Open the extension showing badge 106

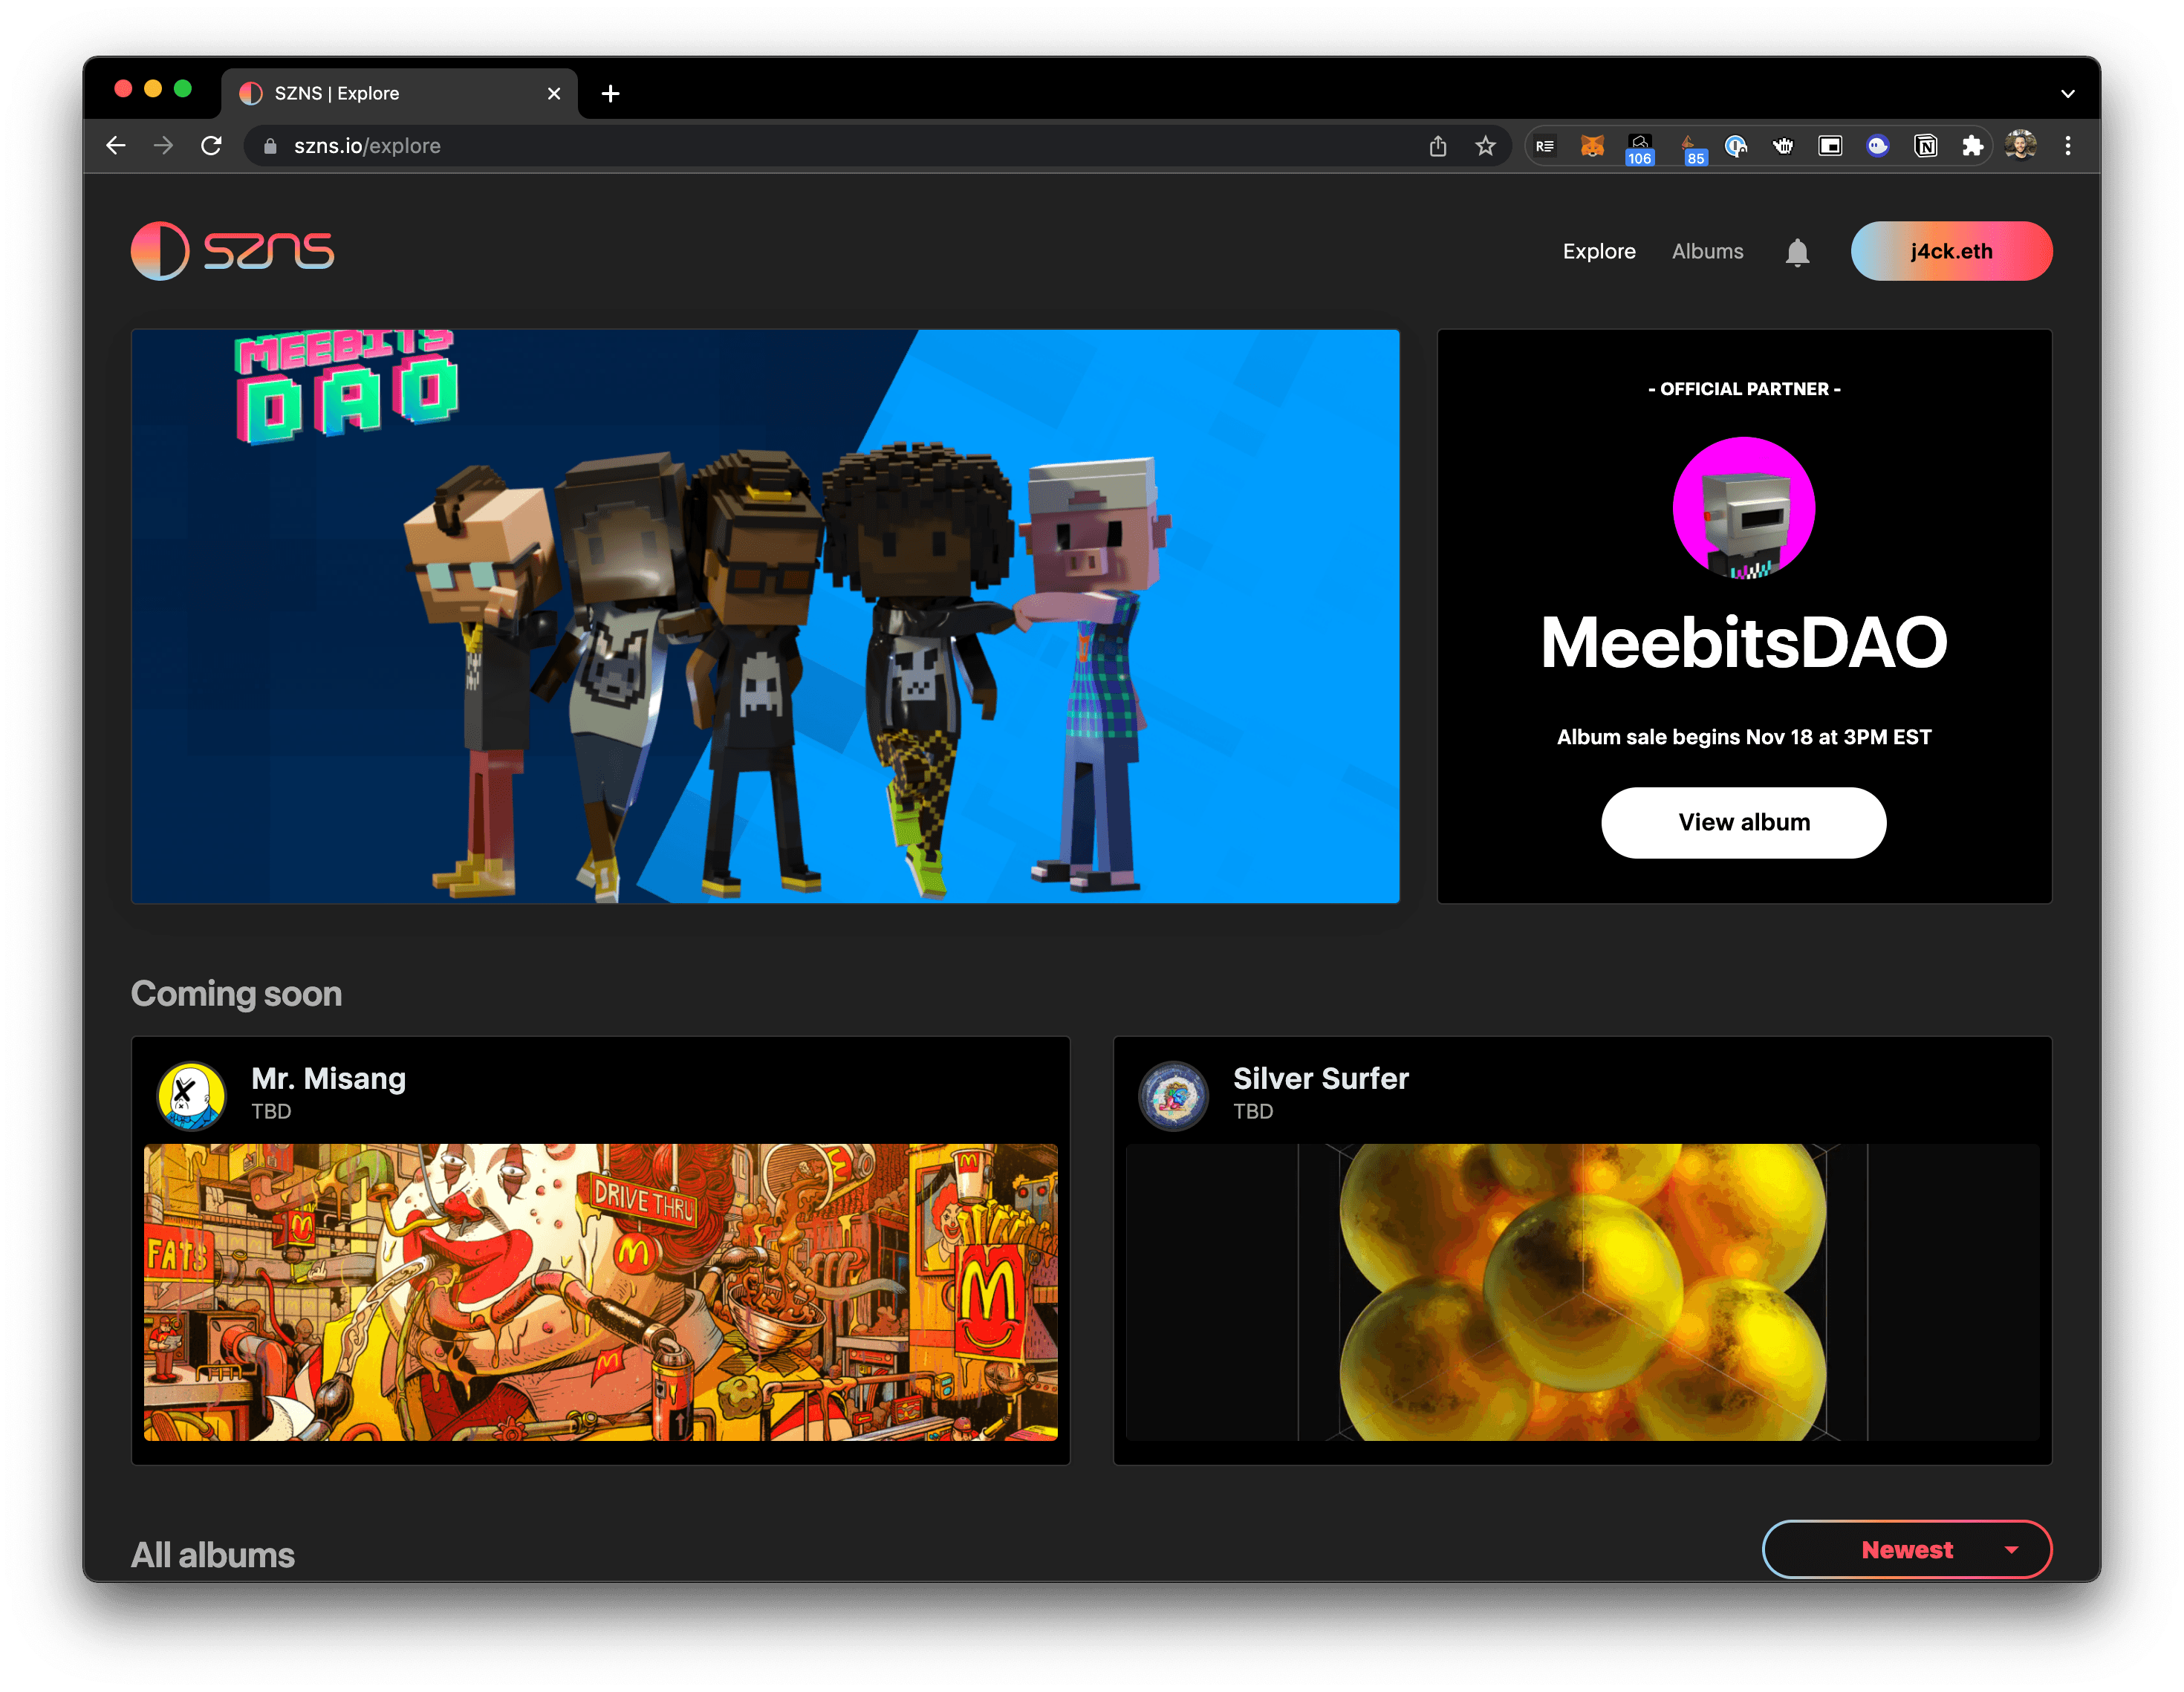point(1640,148)
